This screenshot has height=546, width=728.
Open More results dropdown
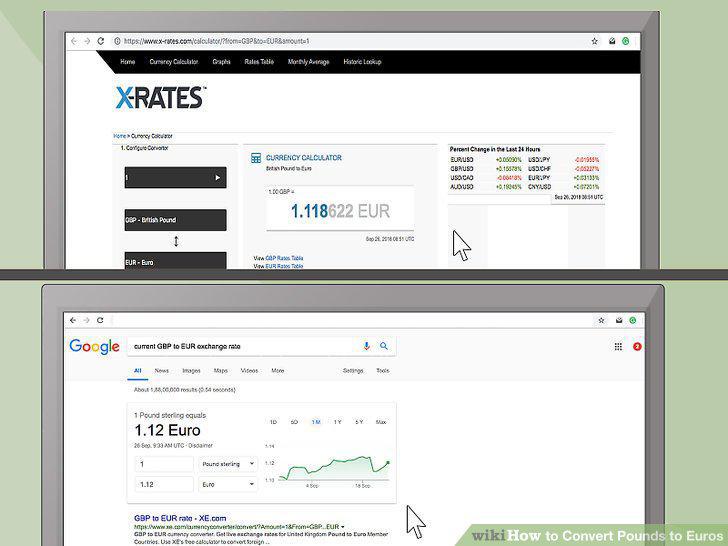click(278, 370)
